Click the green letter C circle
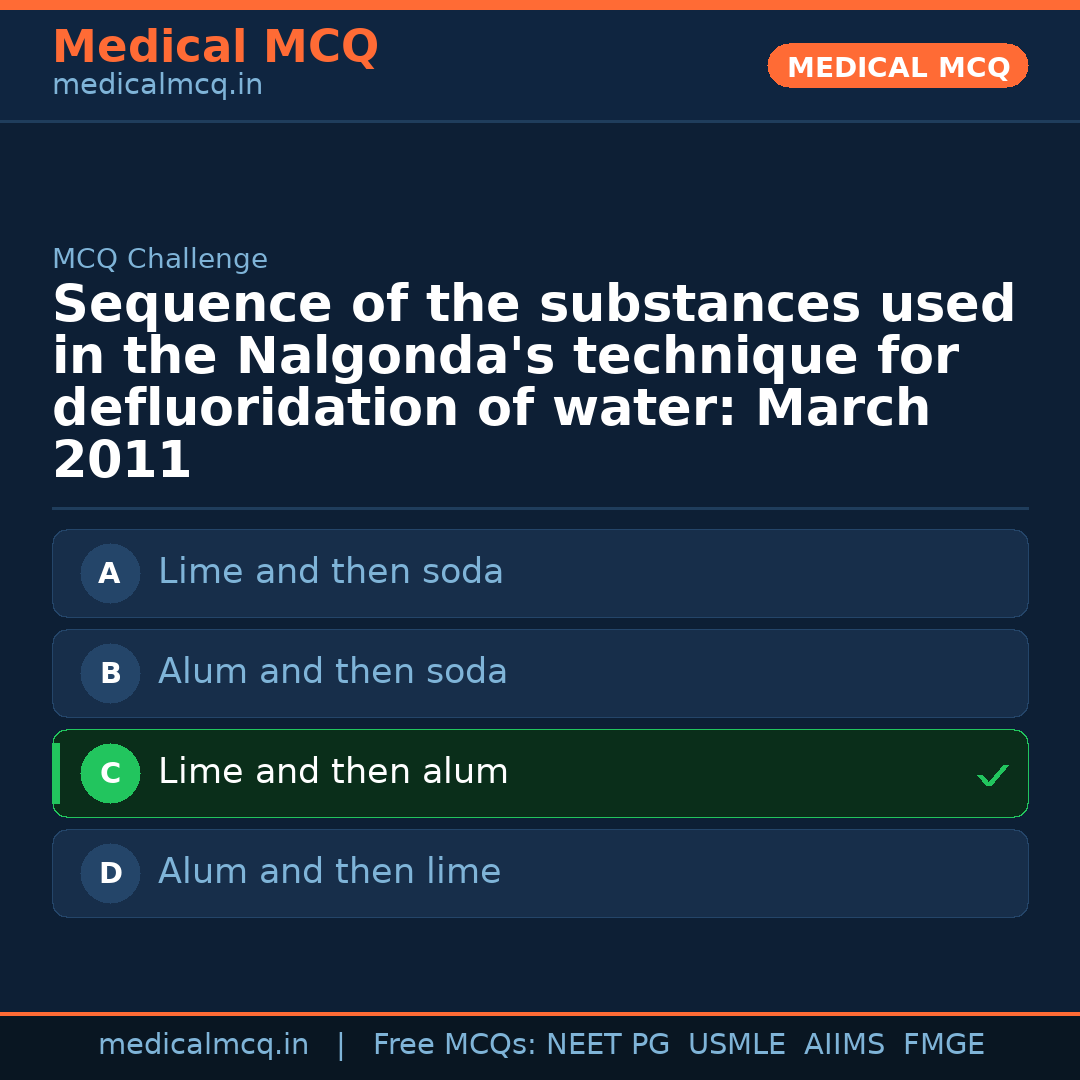1080x1080 pixels. coord(110,773)
